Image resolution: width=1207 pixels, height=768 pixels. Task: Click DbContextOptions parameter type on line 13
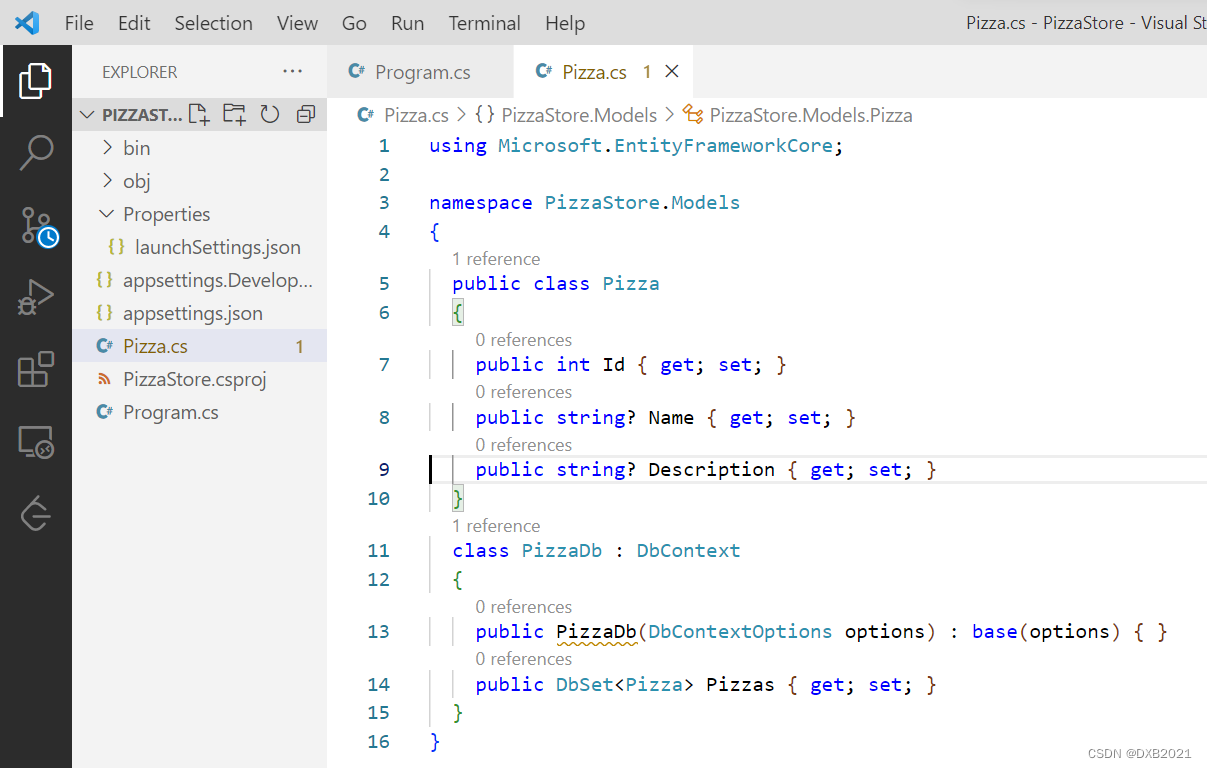pyautogui.click(x=741, y=632)
